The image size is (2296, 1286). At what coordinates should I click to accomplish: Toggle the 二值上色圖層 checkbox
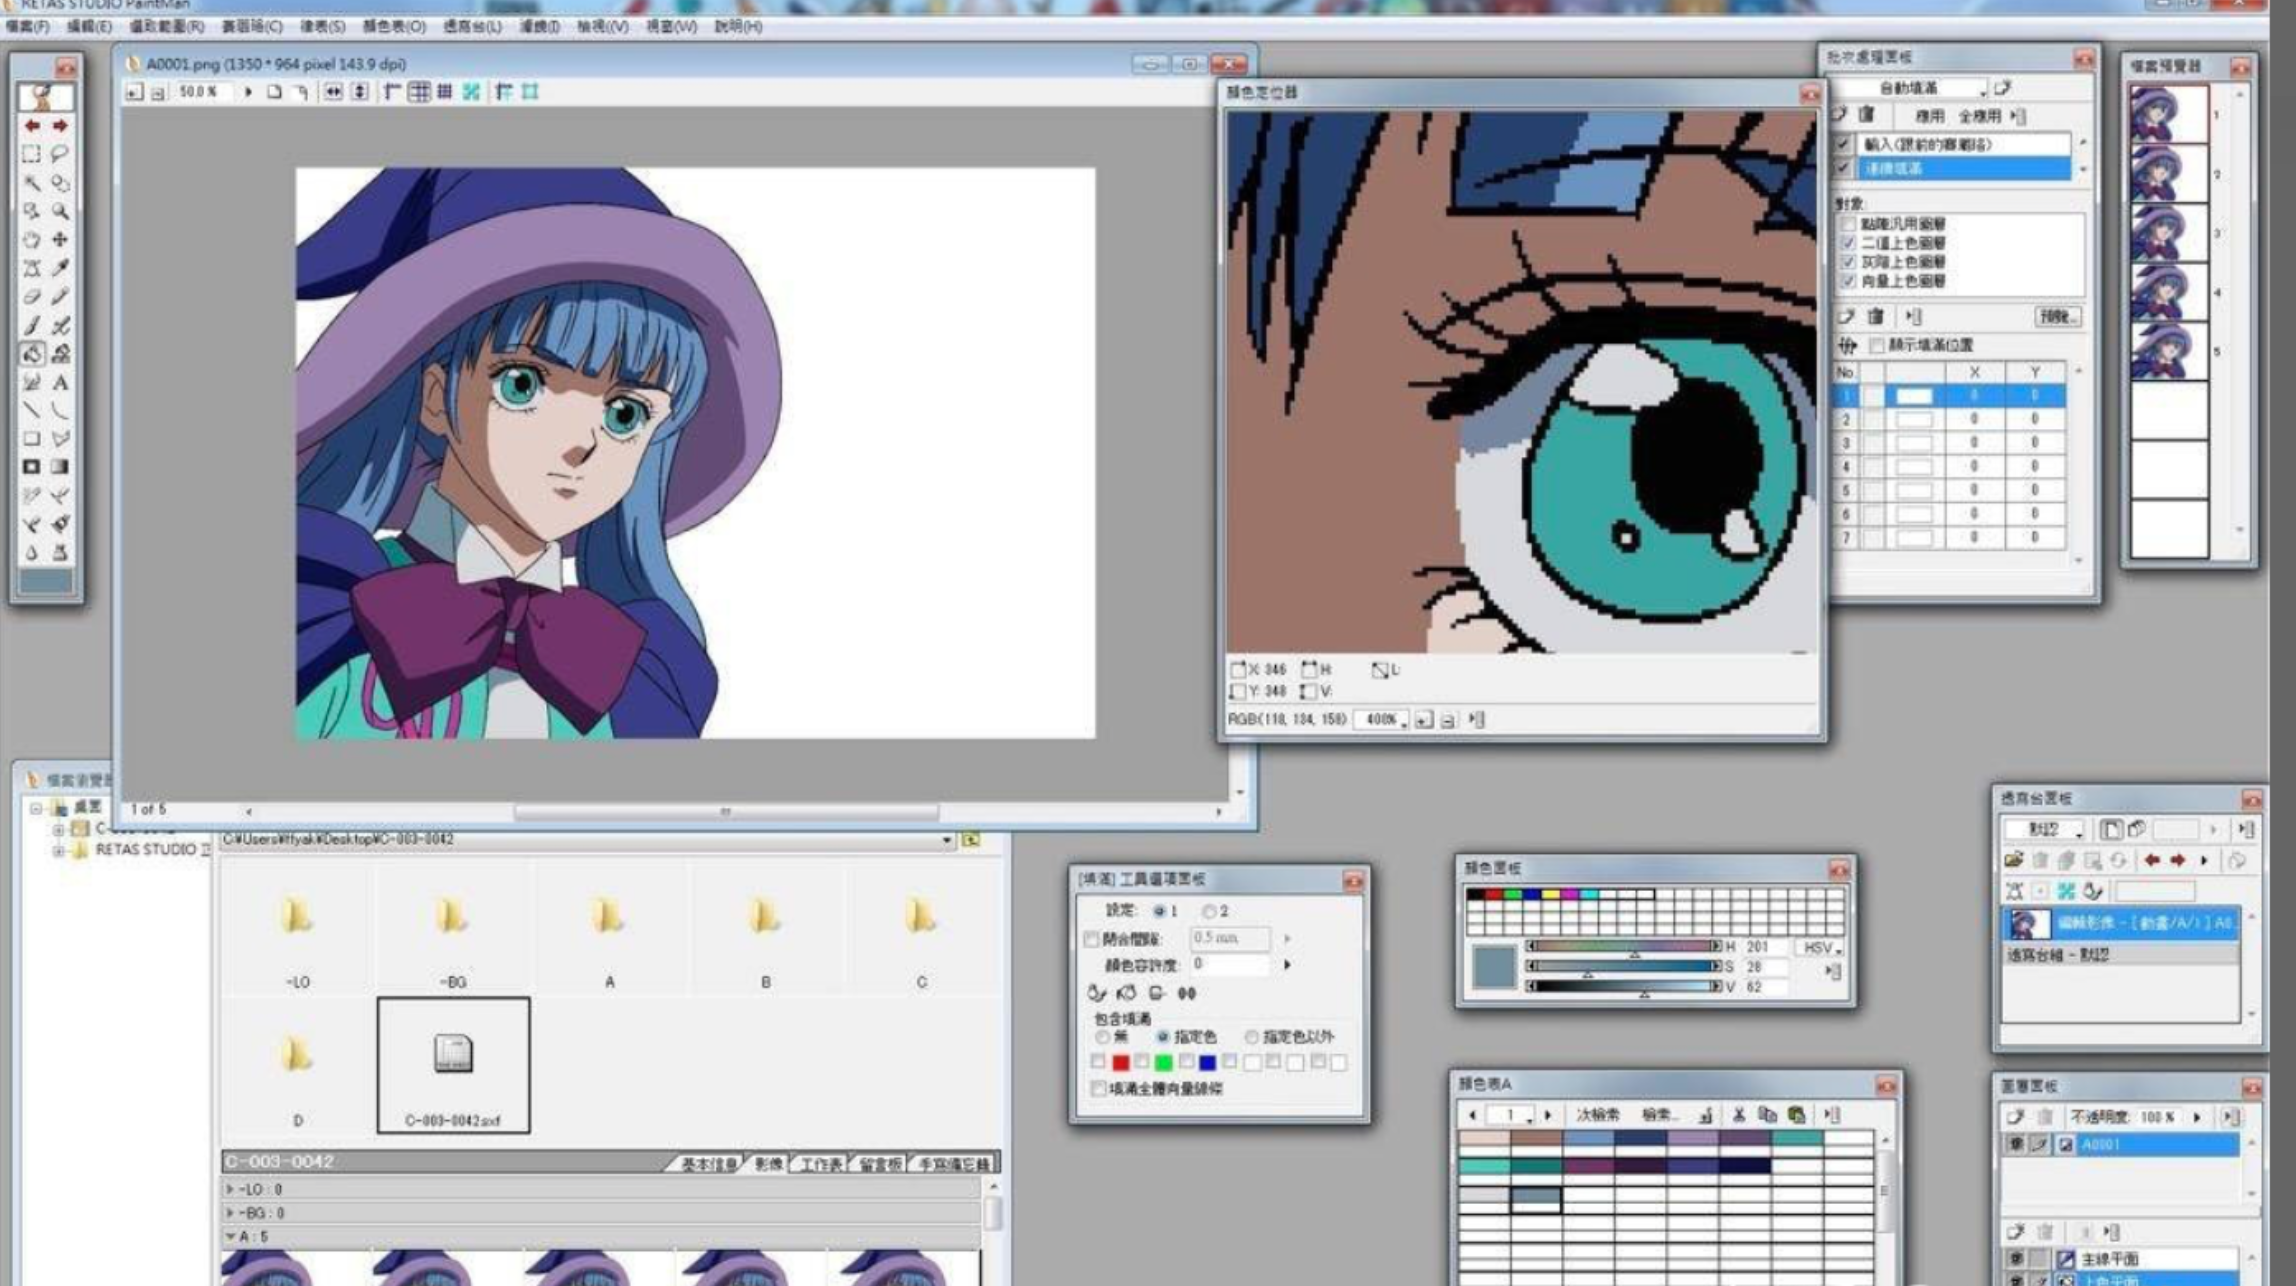coord(1848,243)
